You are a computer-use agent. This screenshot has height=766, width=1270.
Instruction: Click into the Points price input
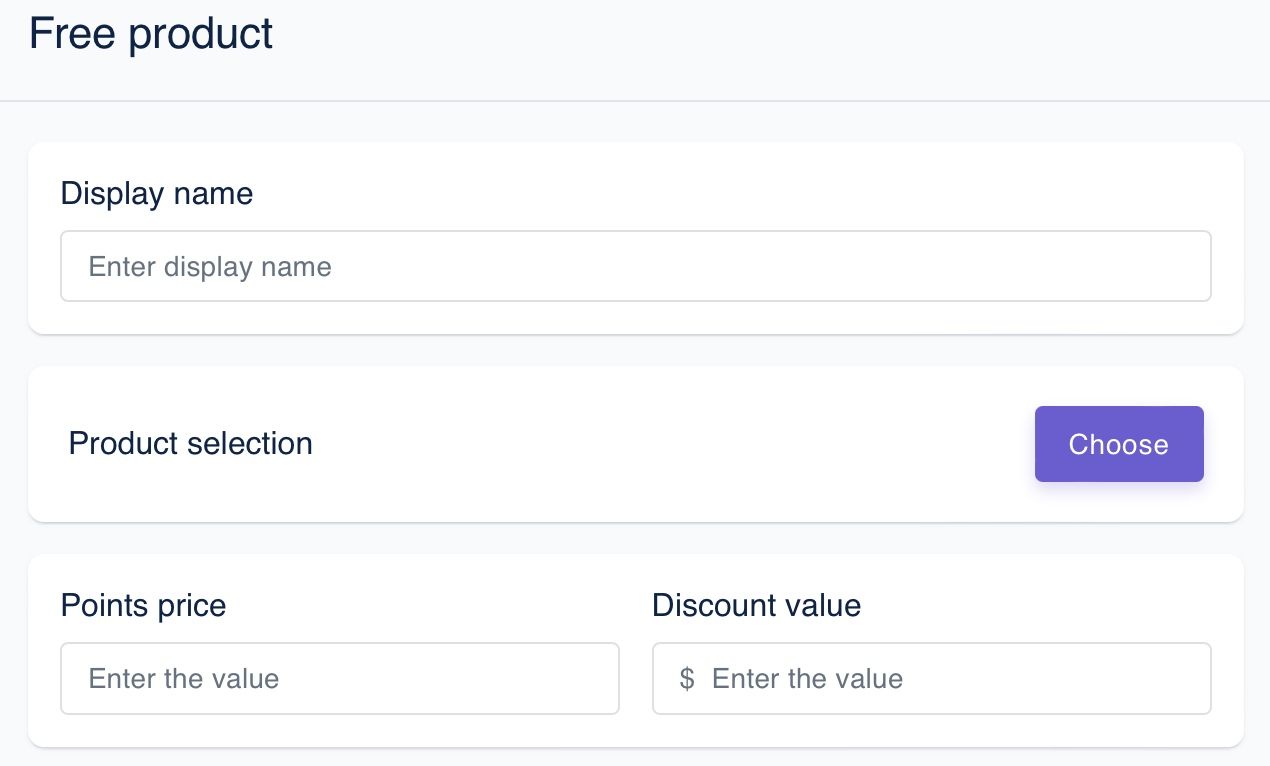[x=340, y=679]
